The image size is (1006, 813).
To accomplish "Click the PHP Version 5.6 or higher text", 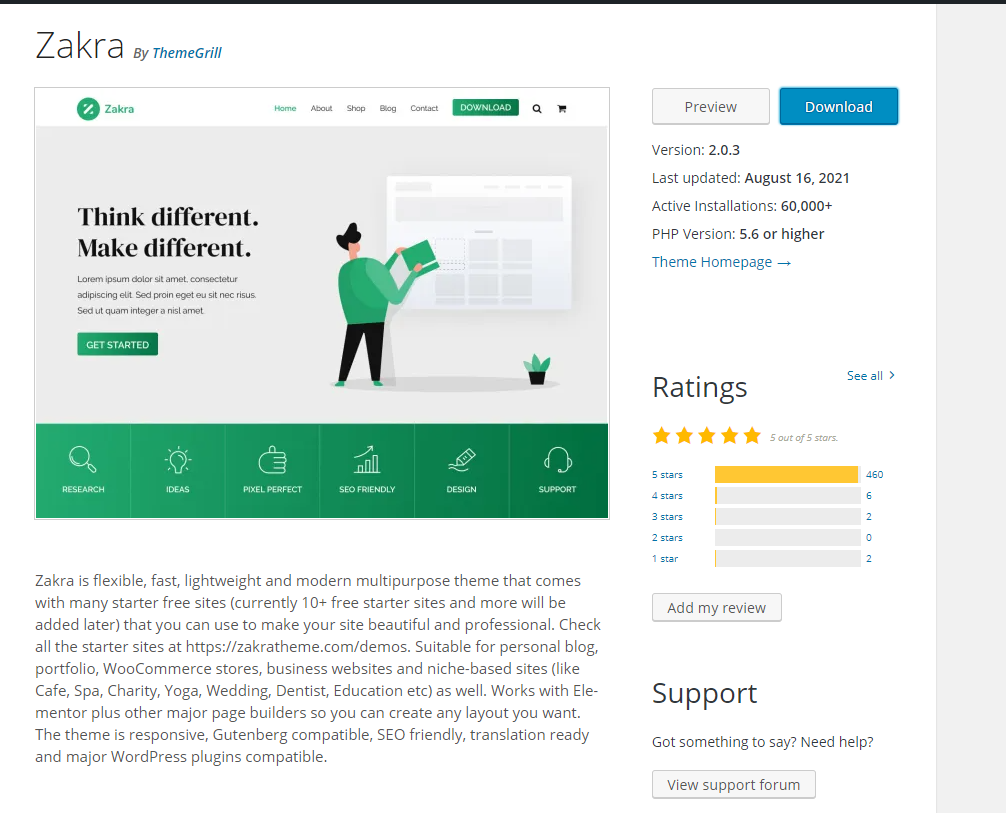I will point(738,234).
